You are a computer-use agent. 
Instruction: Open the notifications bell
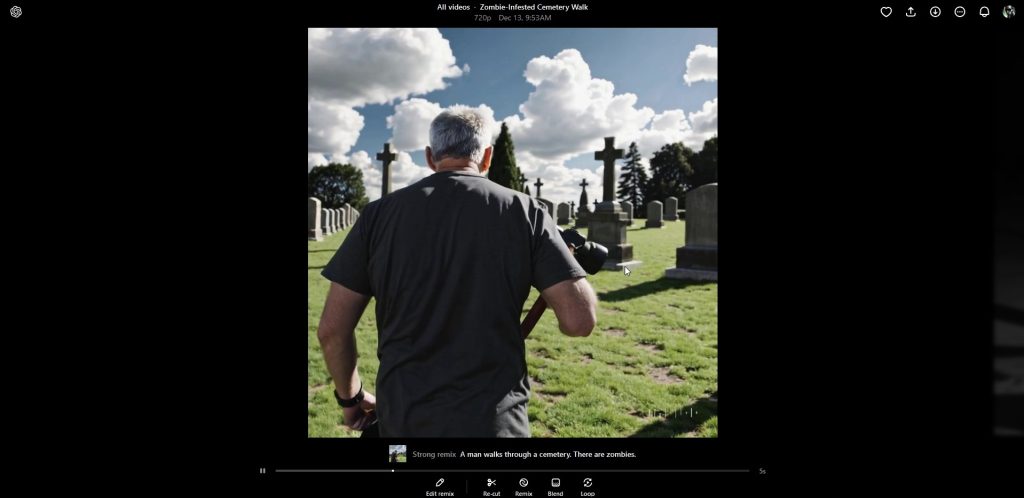click(984, 12)
